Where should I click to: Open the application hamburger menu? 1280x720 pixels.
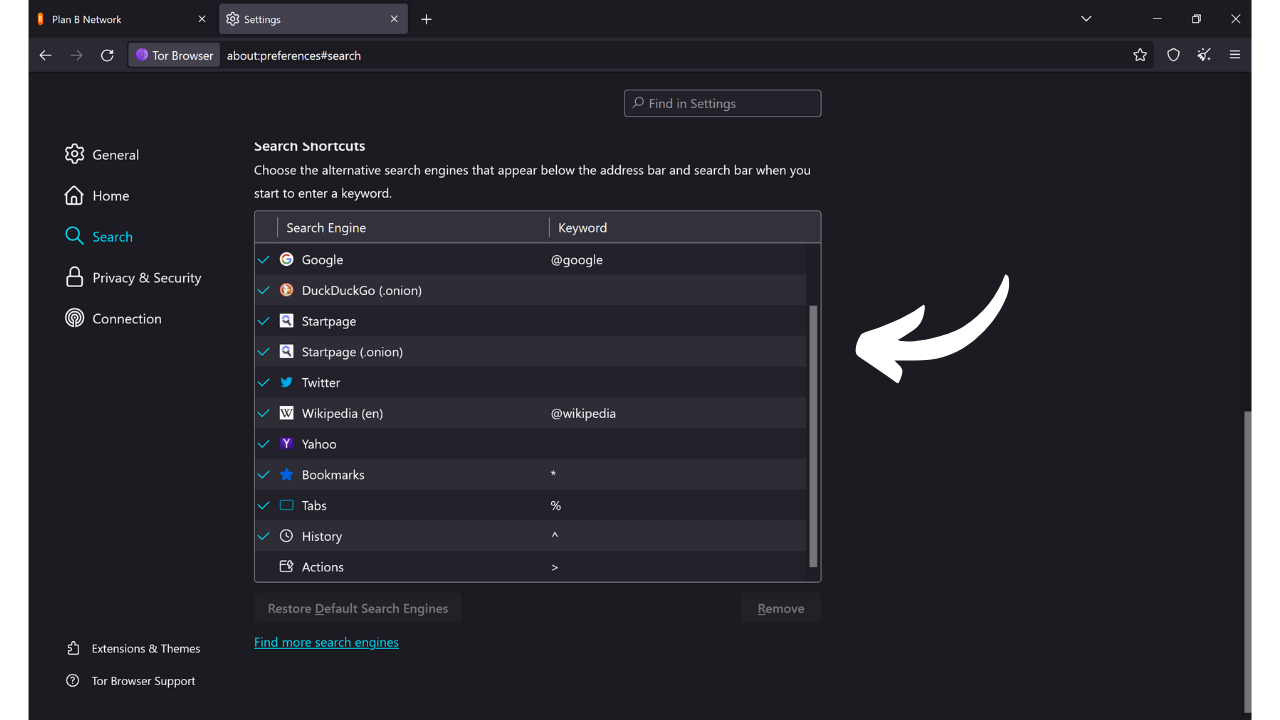tap(1235, 55)
